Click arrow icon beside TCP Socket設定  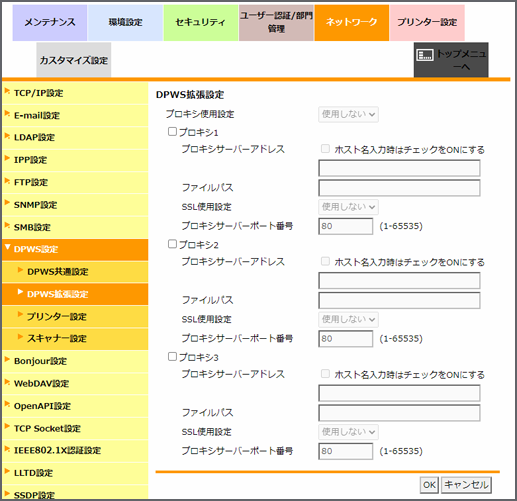(7, 426)
